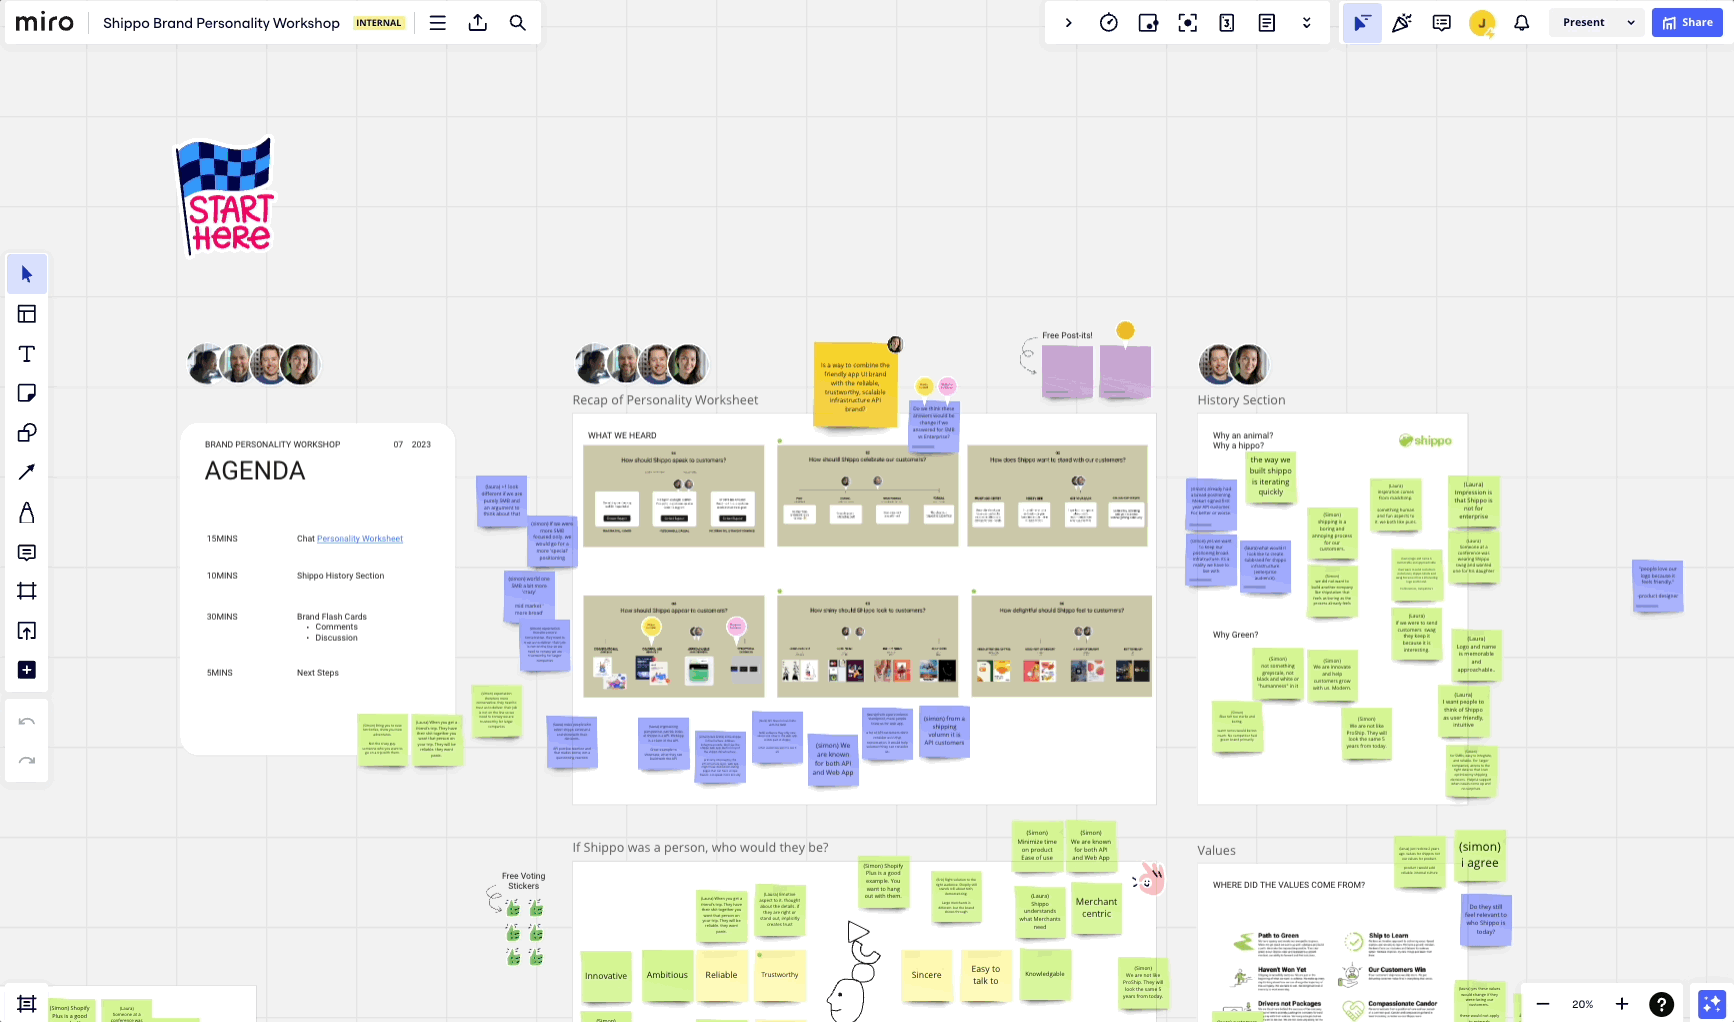Select the Trustworthy sticky note
1734x1022 pixels.
[x=780, y=975]
